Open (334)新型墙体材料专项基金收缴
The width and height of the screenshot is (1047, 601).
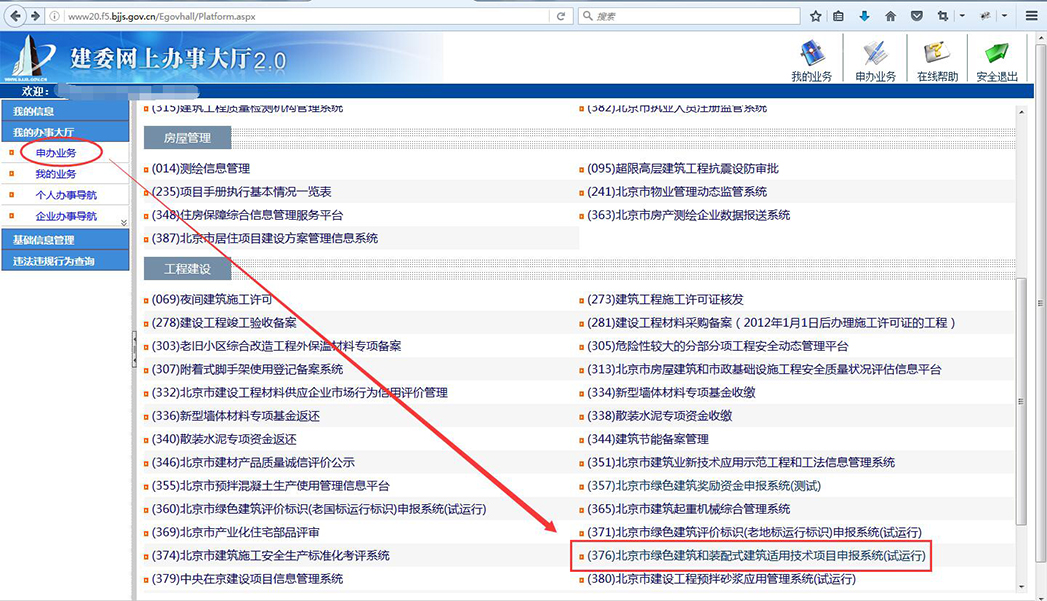671,393
